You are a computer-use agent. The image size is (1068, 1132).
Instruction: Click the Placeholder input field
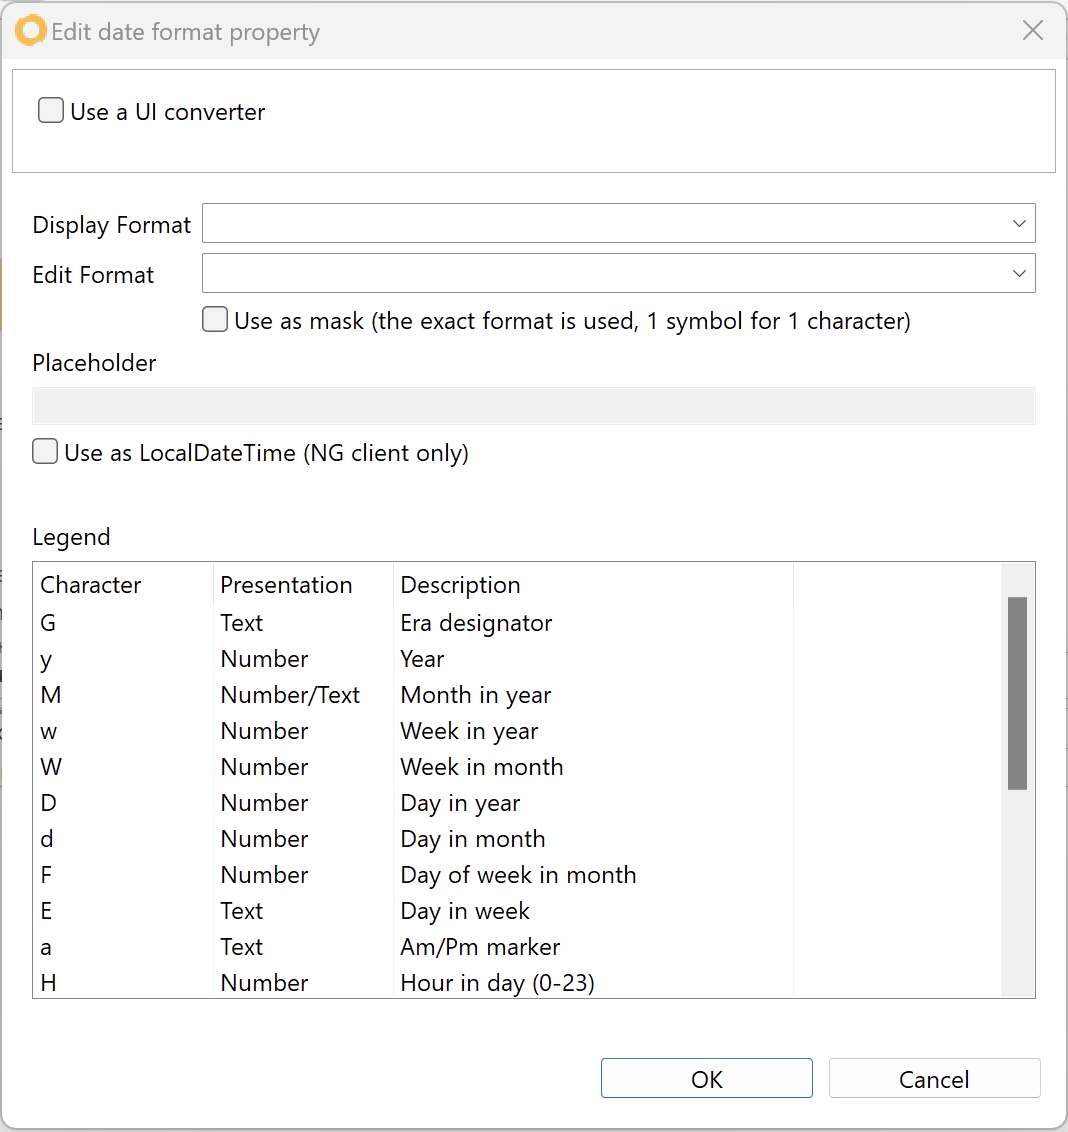point(533,407)
